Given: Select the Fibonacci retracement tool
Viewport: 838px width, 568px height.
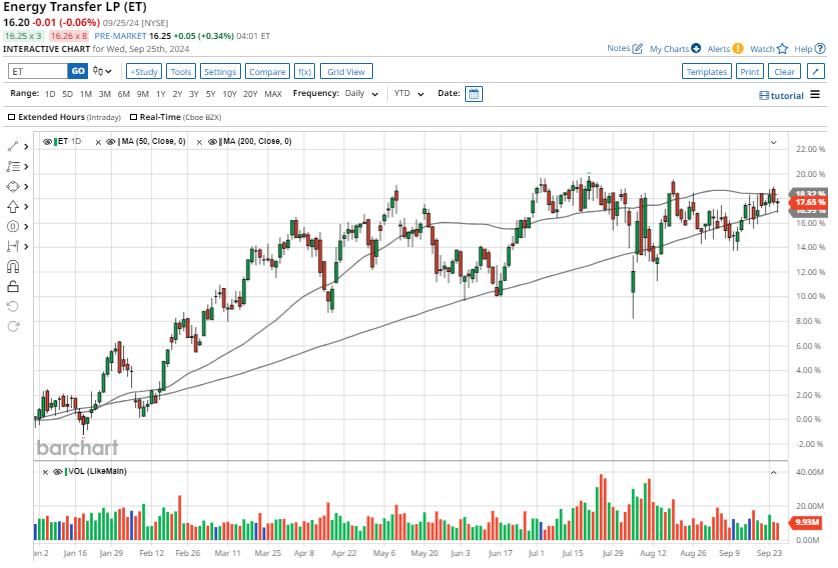Looking at the screenshot, I should point(13,167).
